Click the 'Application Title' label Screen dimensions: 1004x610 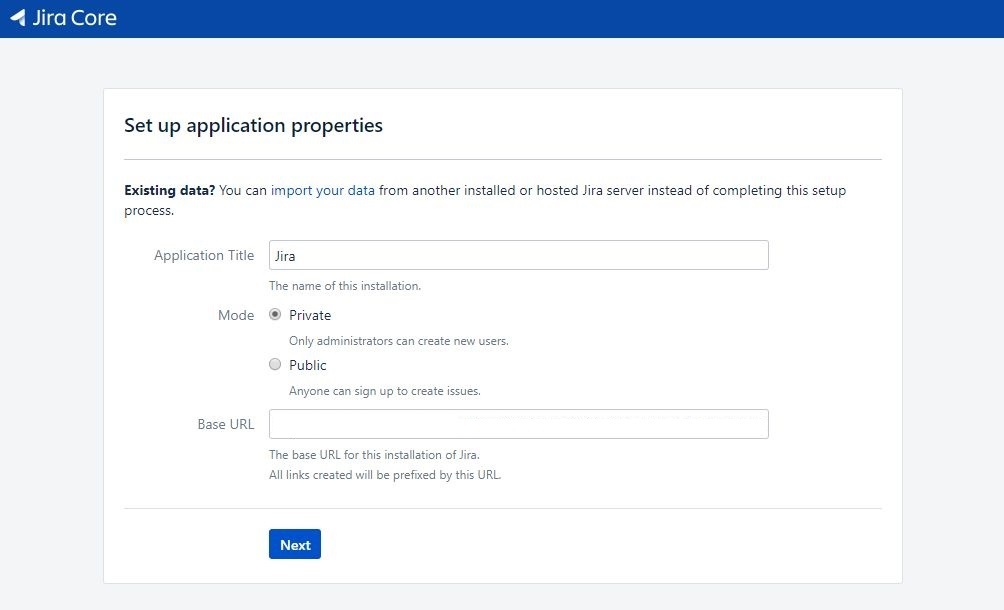pyautogui.click(x=204, y=255)
